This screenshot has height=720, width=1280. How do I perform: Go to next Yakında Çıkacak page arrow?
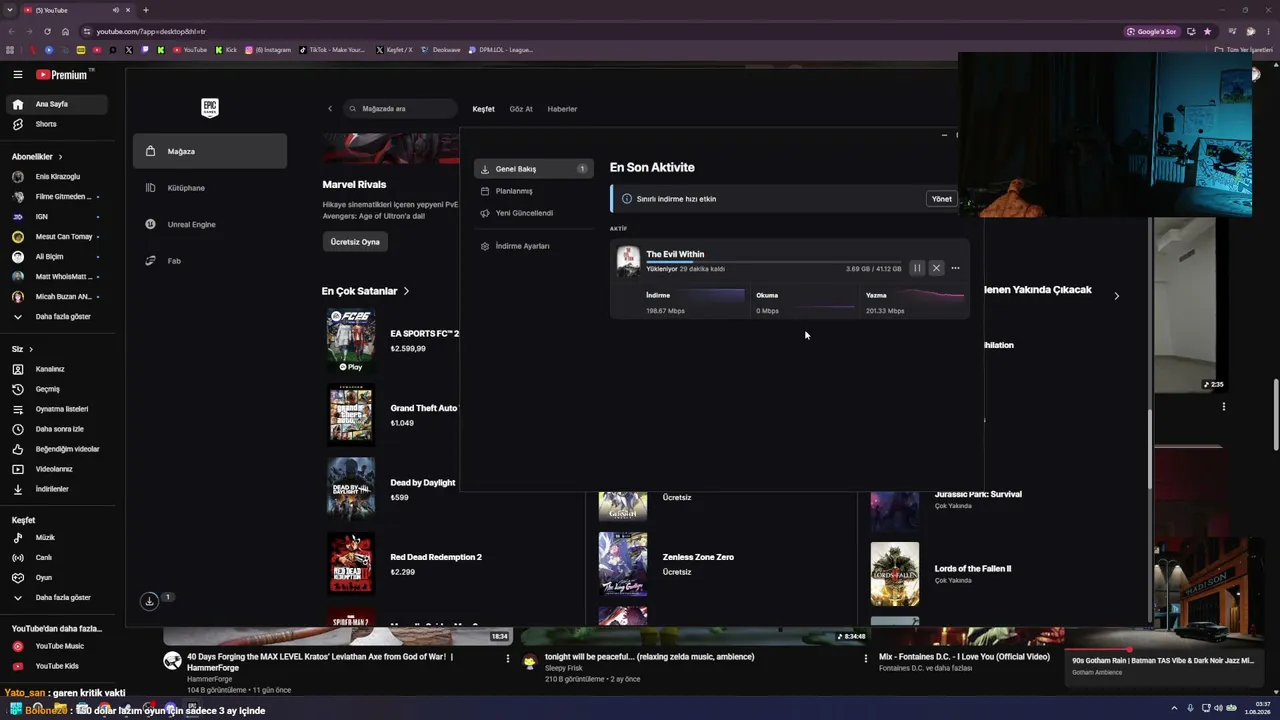coord(1116,296)
